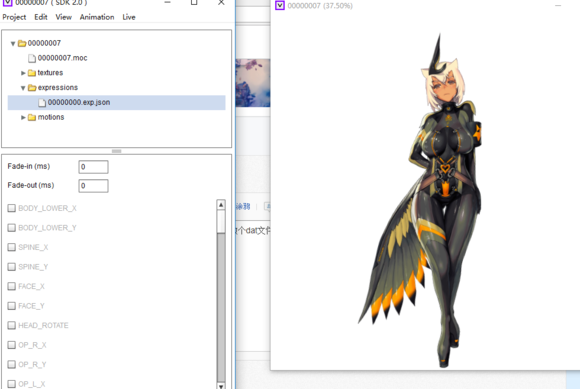Open the Project menu
The width and height of the screenshot is (580, 389).
[x=14, y=17]
